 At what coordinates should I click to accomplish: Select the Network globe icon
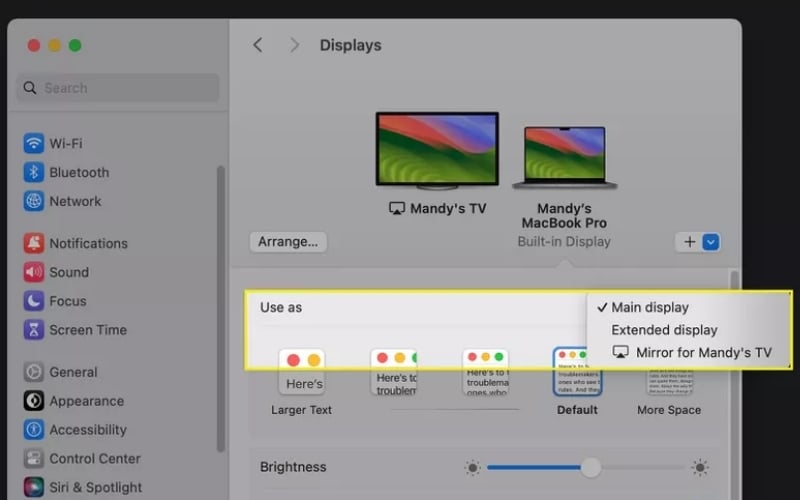pyautogui.click(x=33, y=201)
